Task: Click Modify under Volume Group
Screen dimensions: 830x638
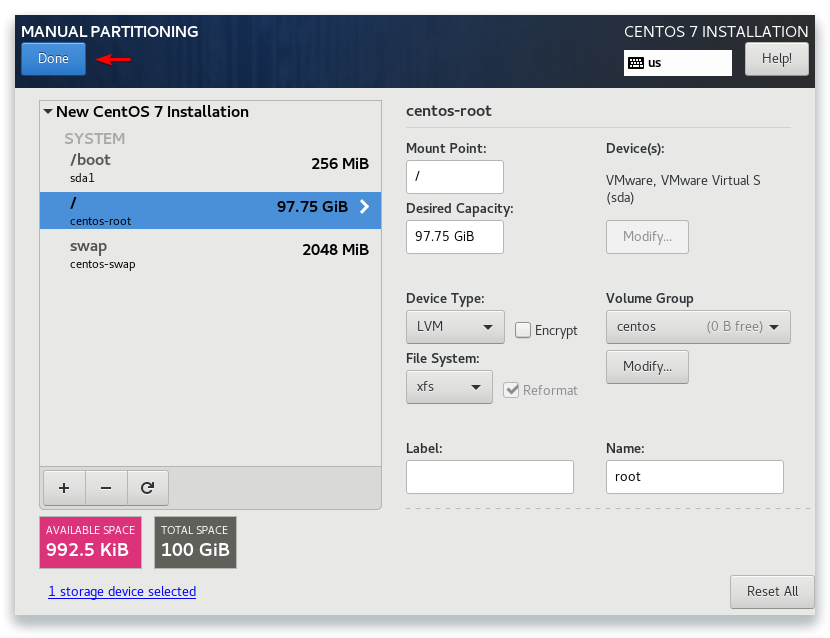Action: pyautogui.click(x=647, y=366)
